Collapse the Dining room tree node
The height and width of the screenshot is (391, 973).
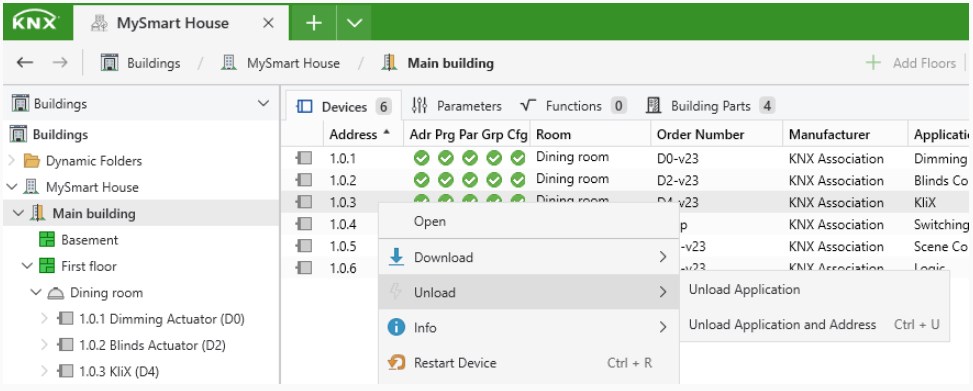point(35,292)
